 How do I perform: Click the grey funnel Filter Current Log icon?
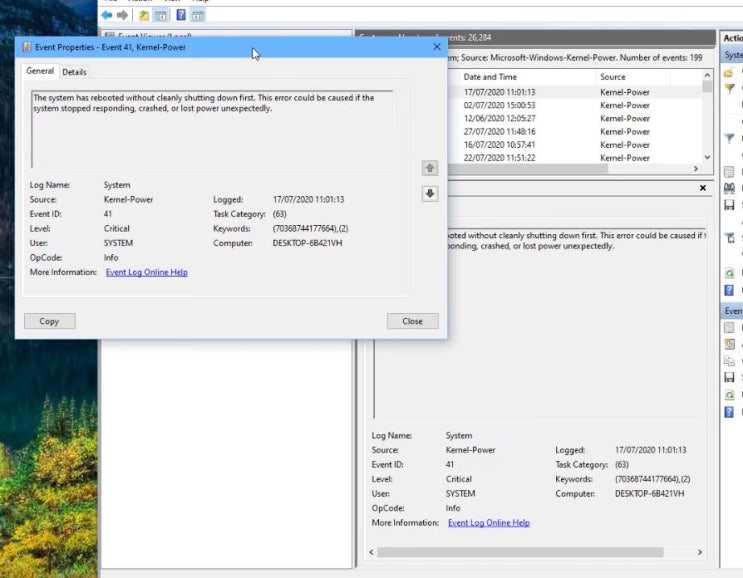click(x=730, y=138)
